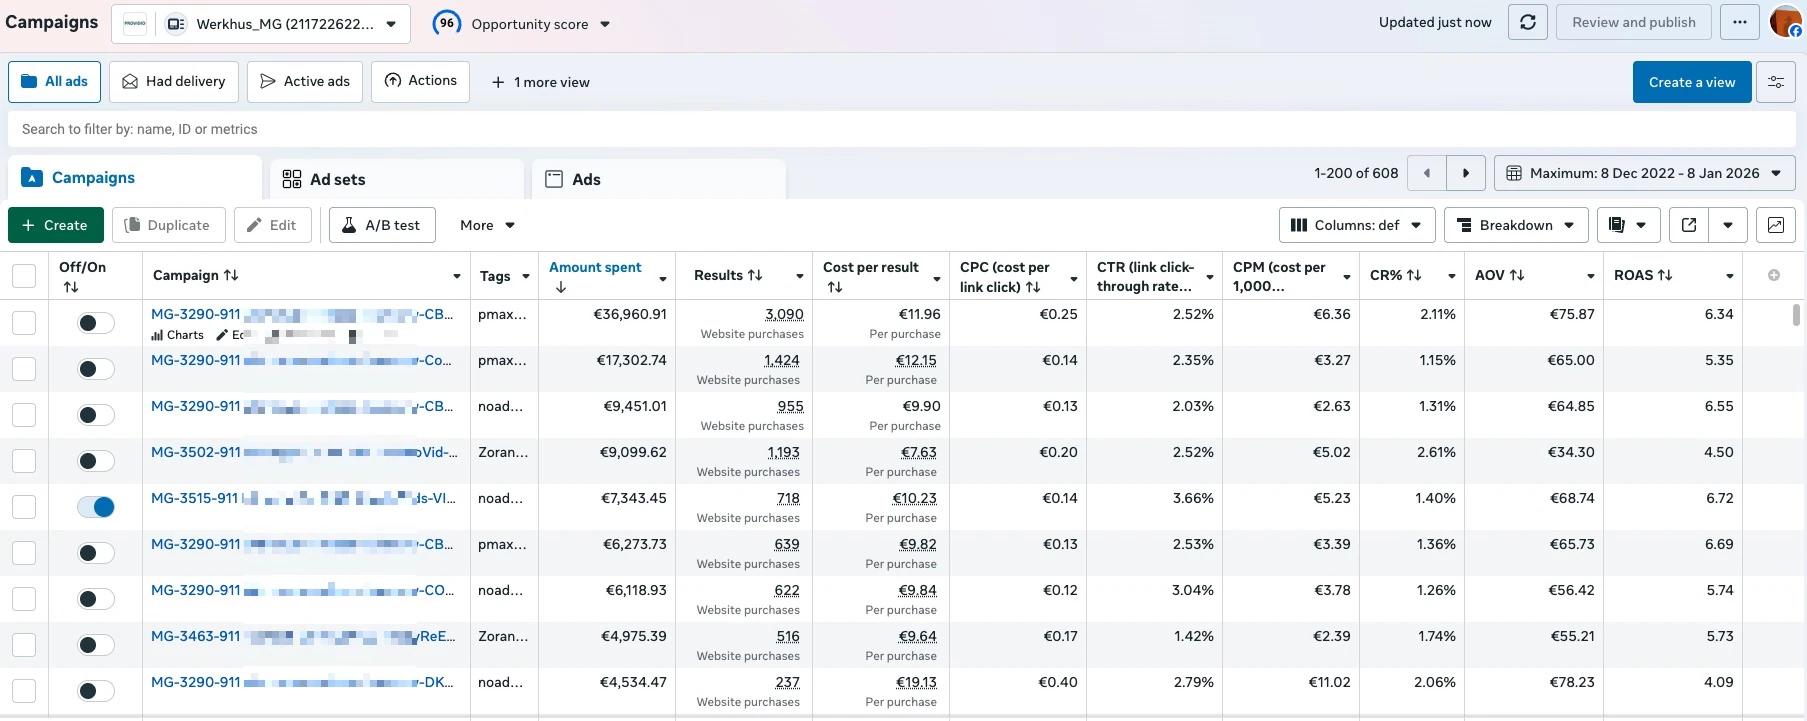Open the date range selector dropdown
This screenshot has width=1807, height=721.
1644,173
